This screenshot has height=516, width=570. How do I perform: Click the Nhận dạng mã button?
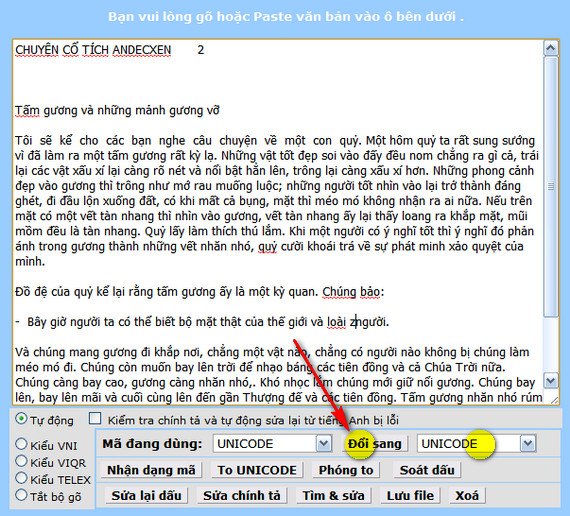coord(151,470)
